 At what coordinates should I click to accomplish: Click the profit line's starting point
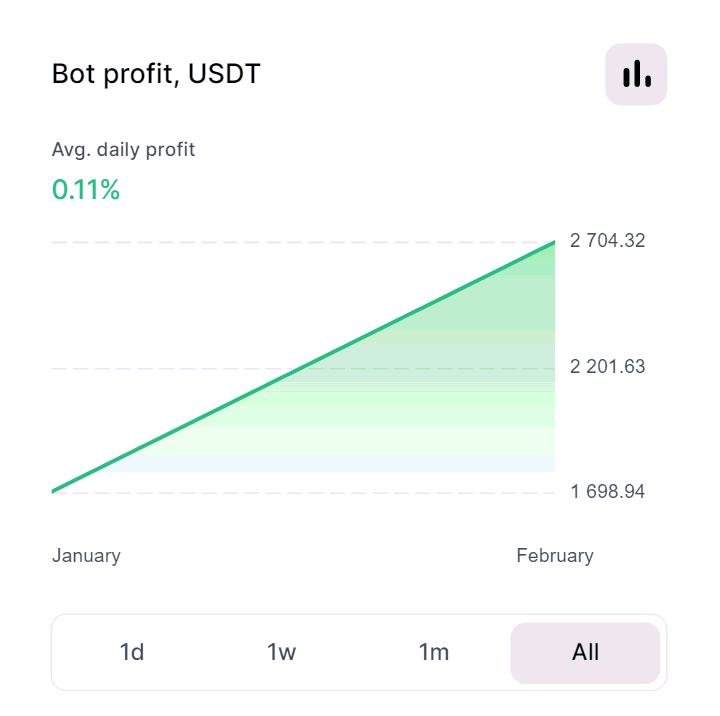[54, 491]
